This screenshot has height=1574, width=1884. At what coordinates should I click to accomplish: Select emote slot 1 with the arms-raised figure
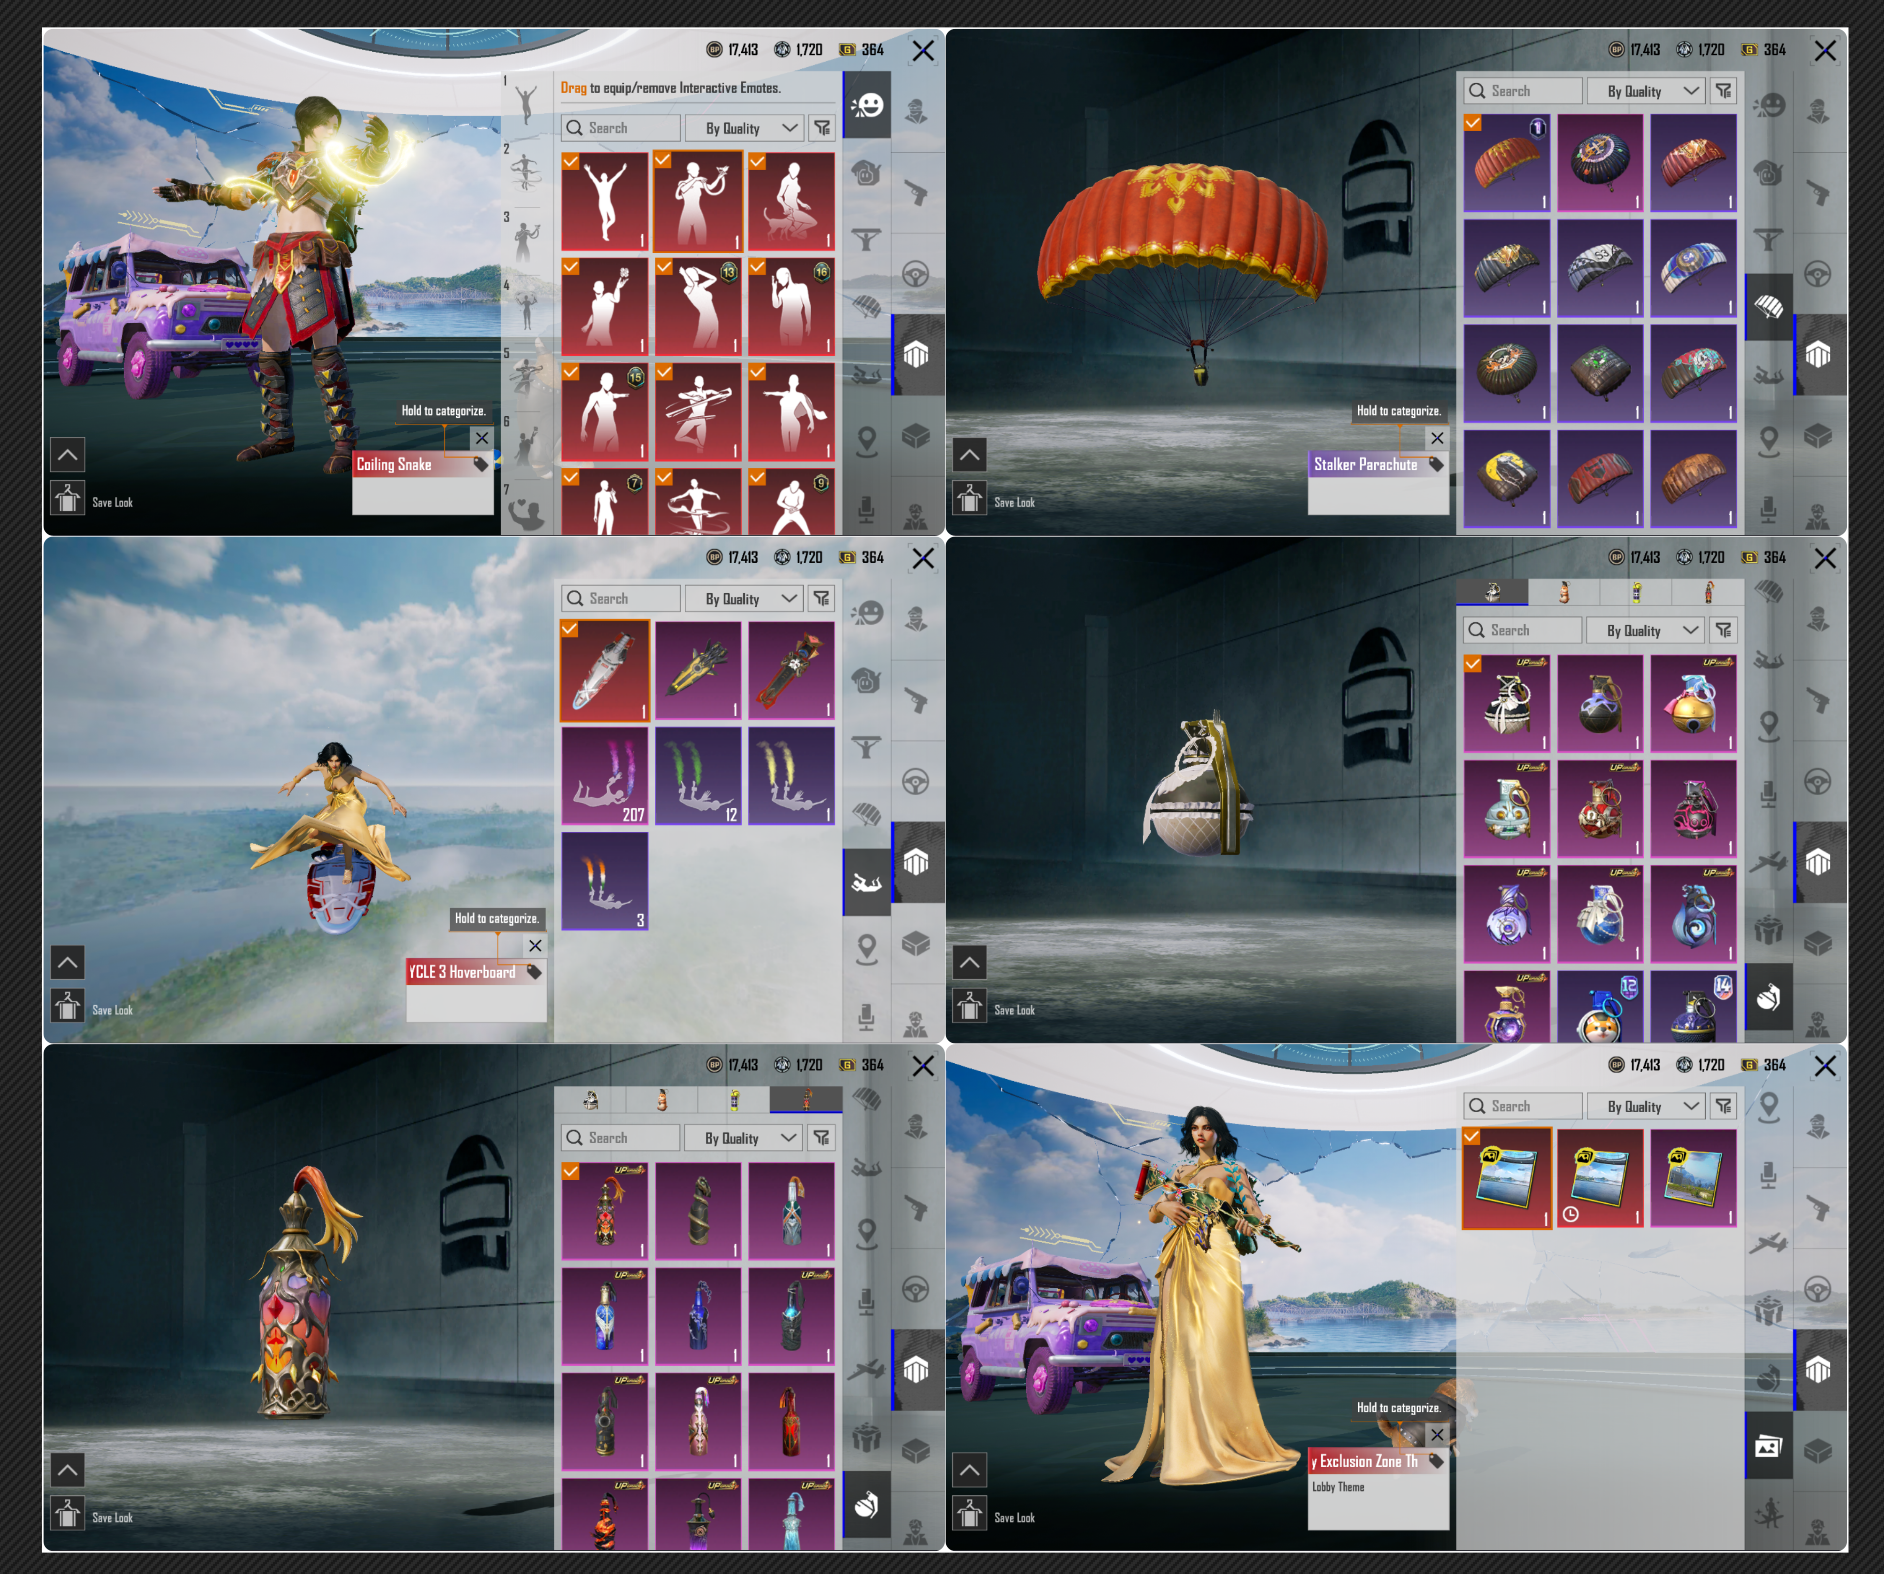click(527, 104)
